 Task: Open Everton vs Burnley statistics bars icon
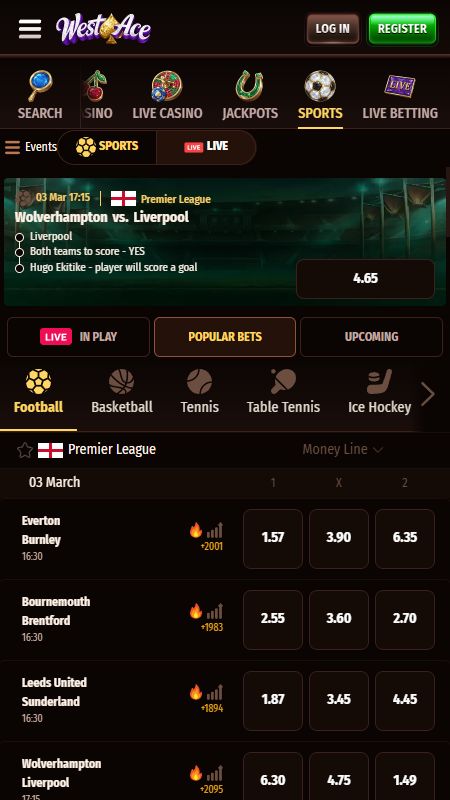click(x=215, y=531)
